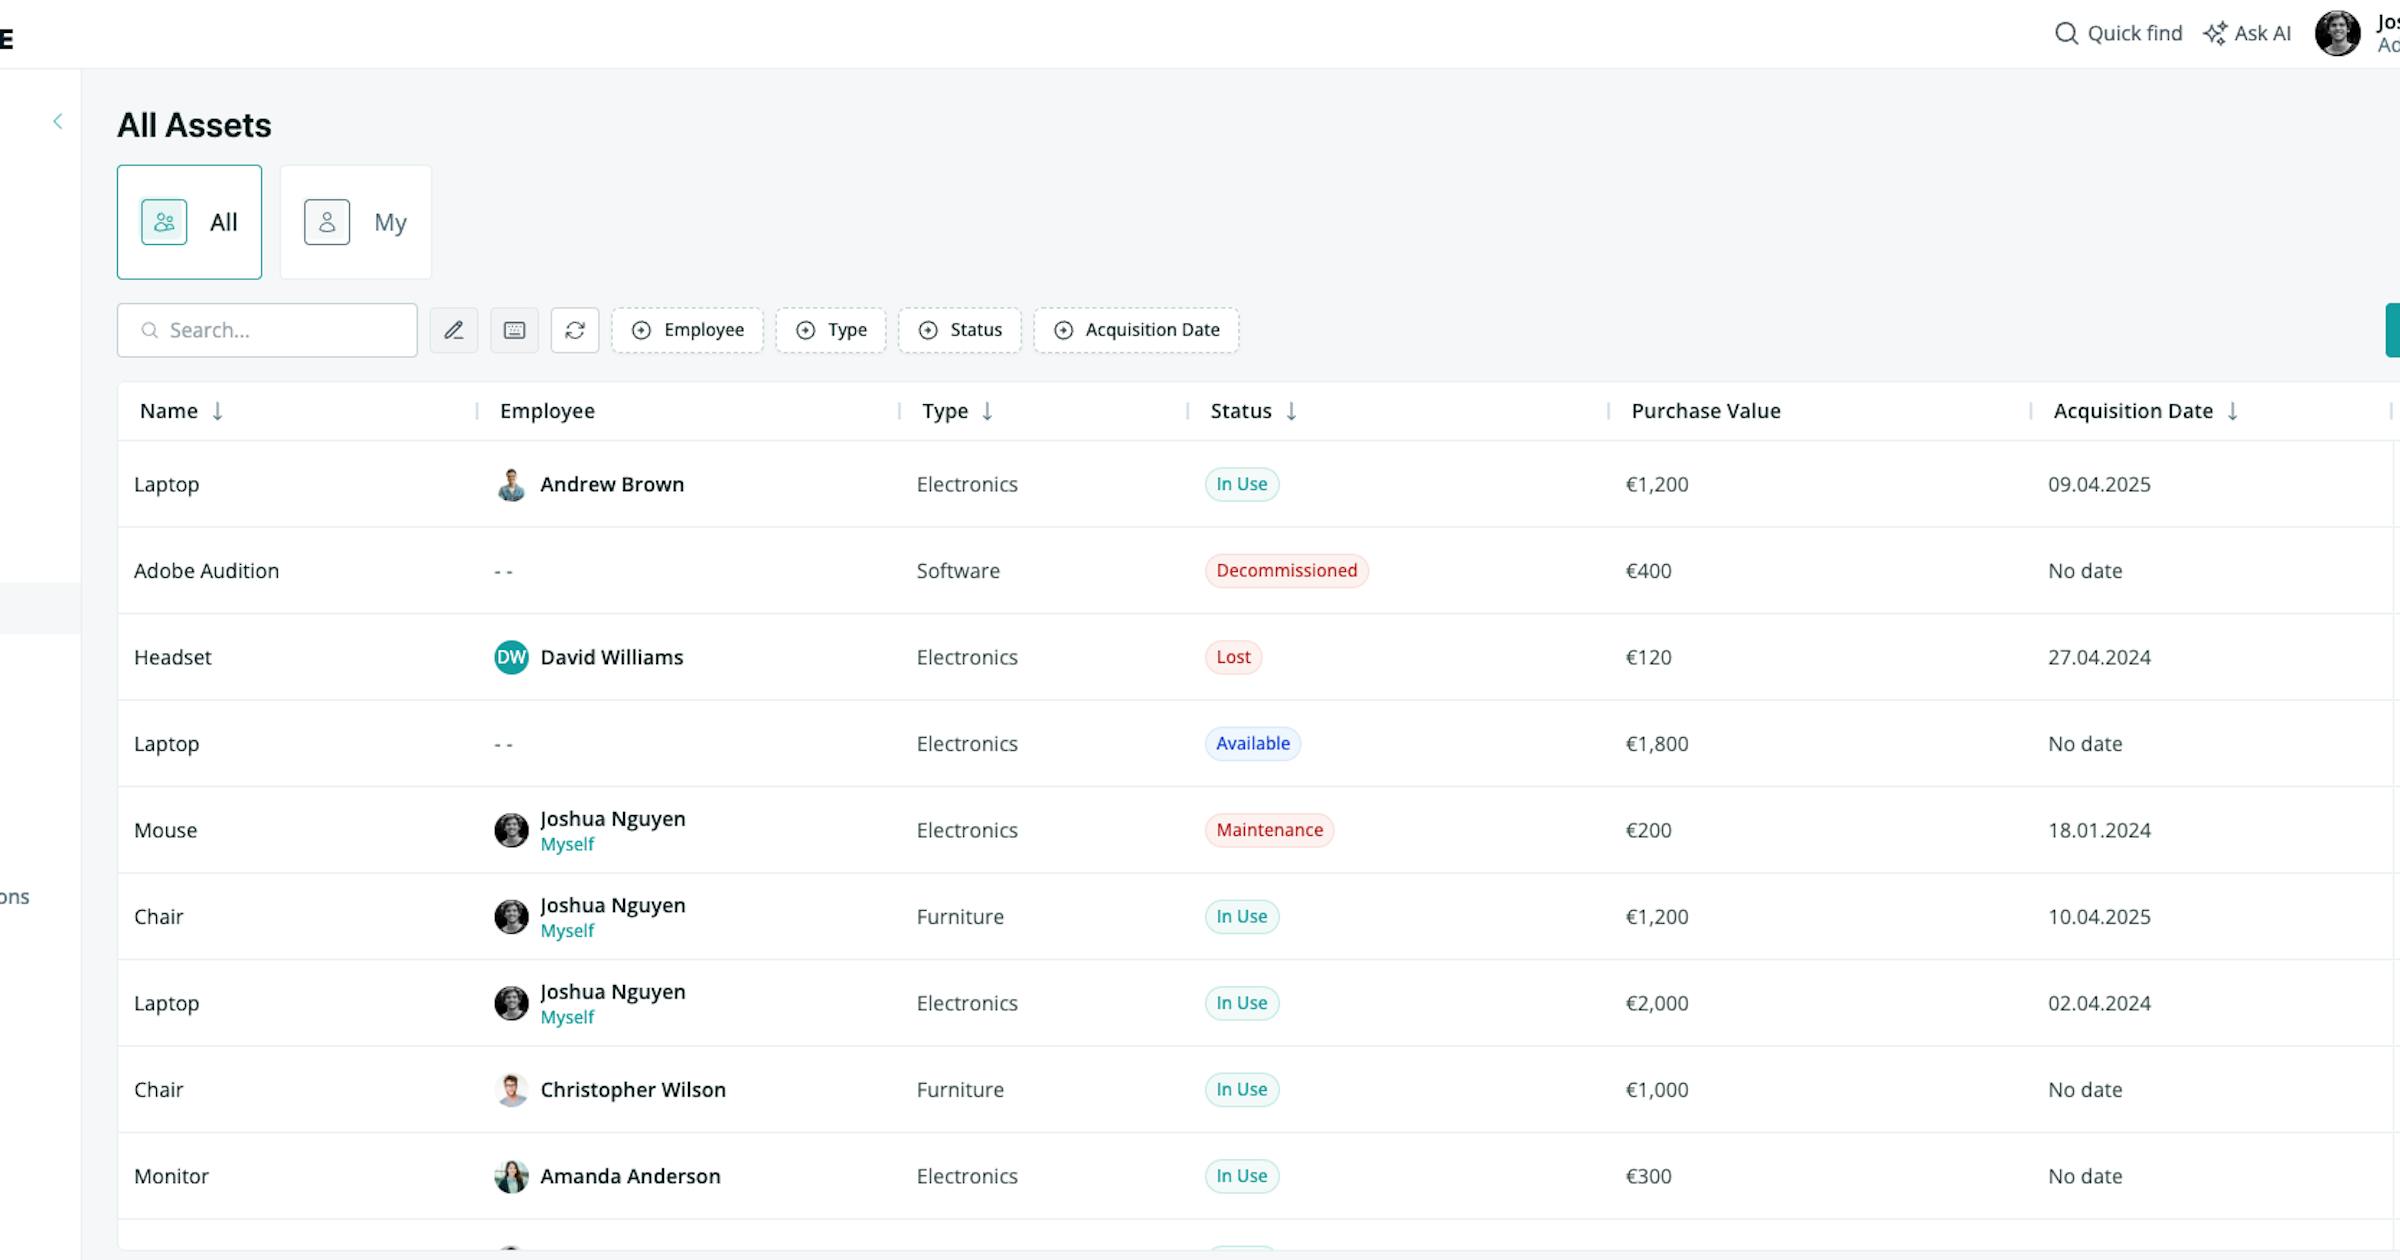The image size is (2400, 1260).
Task: Click the pencil edit icon in toolbar
Action: 453,330
